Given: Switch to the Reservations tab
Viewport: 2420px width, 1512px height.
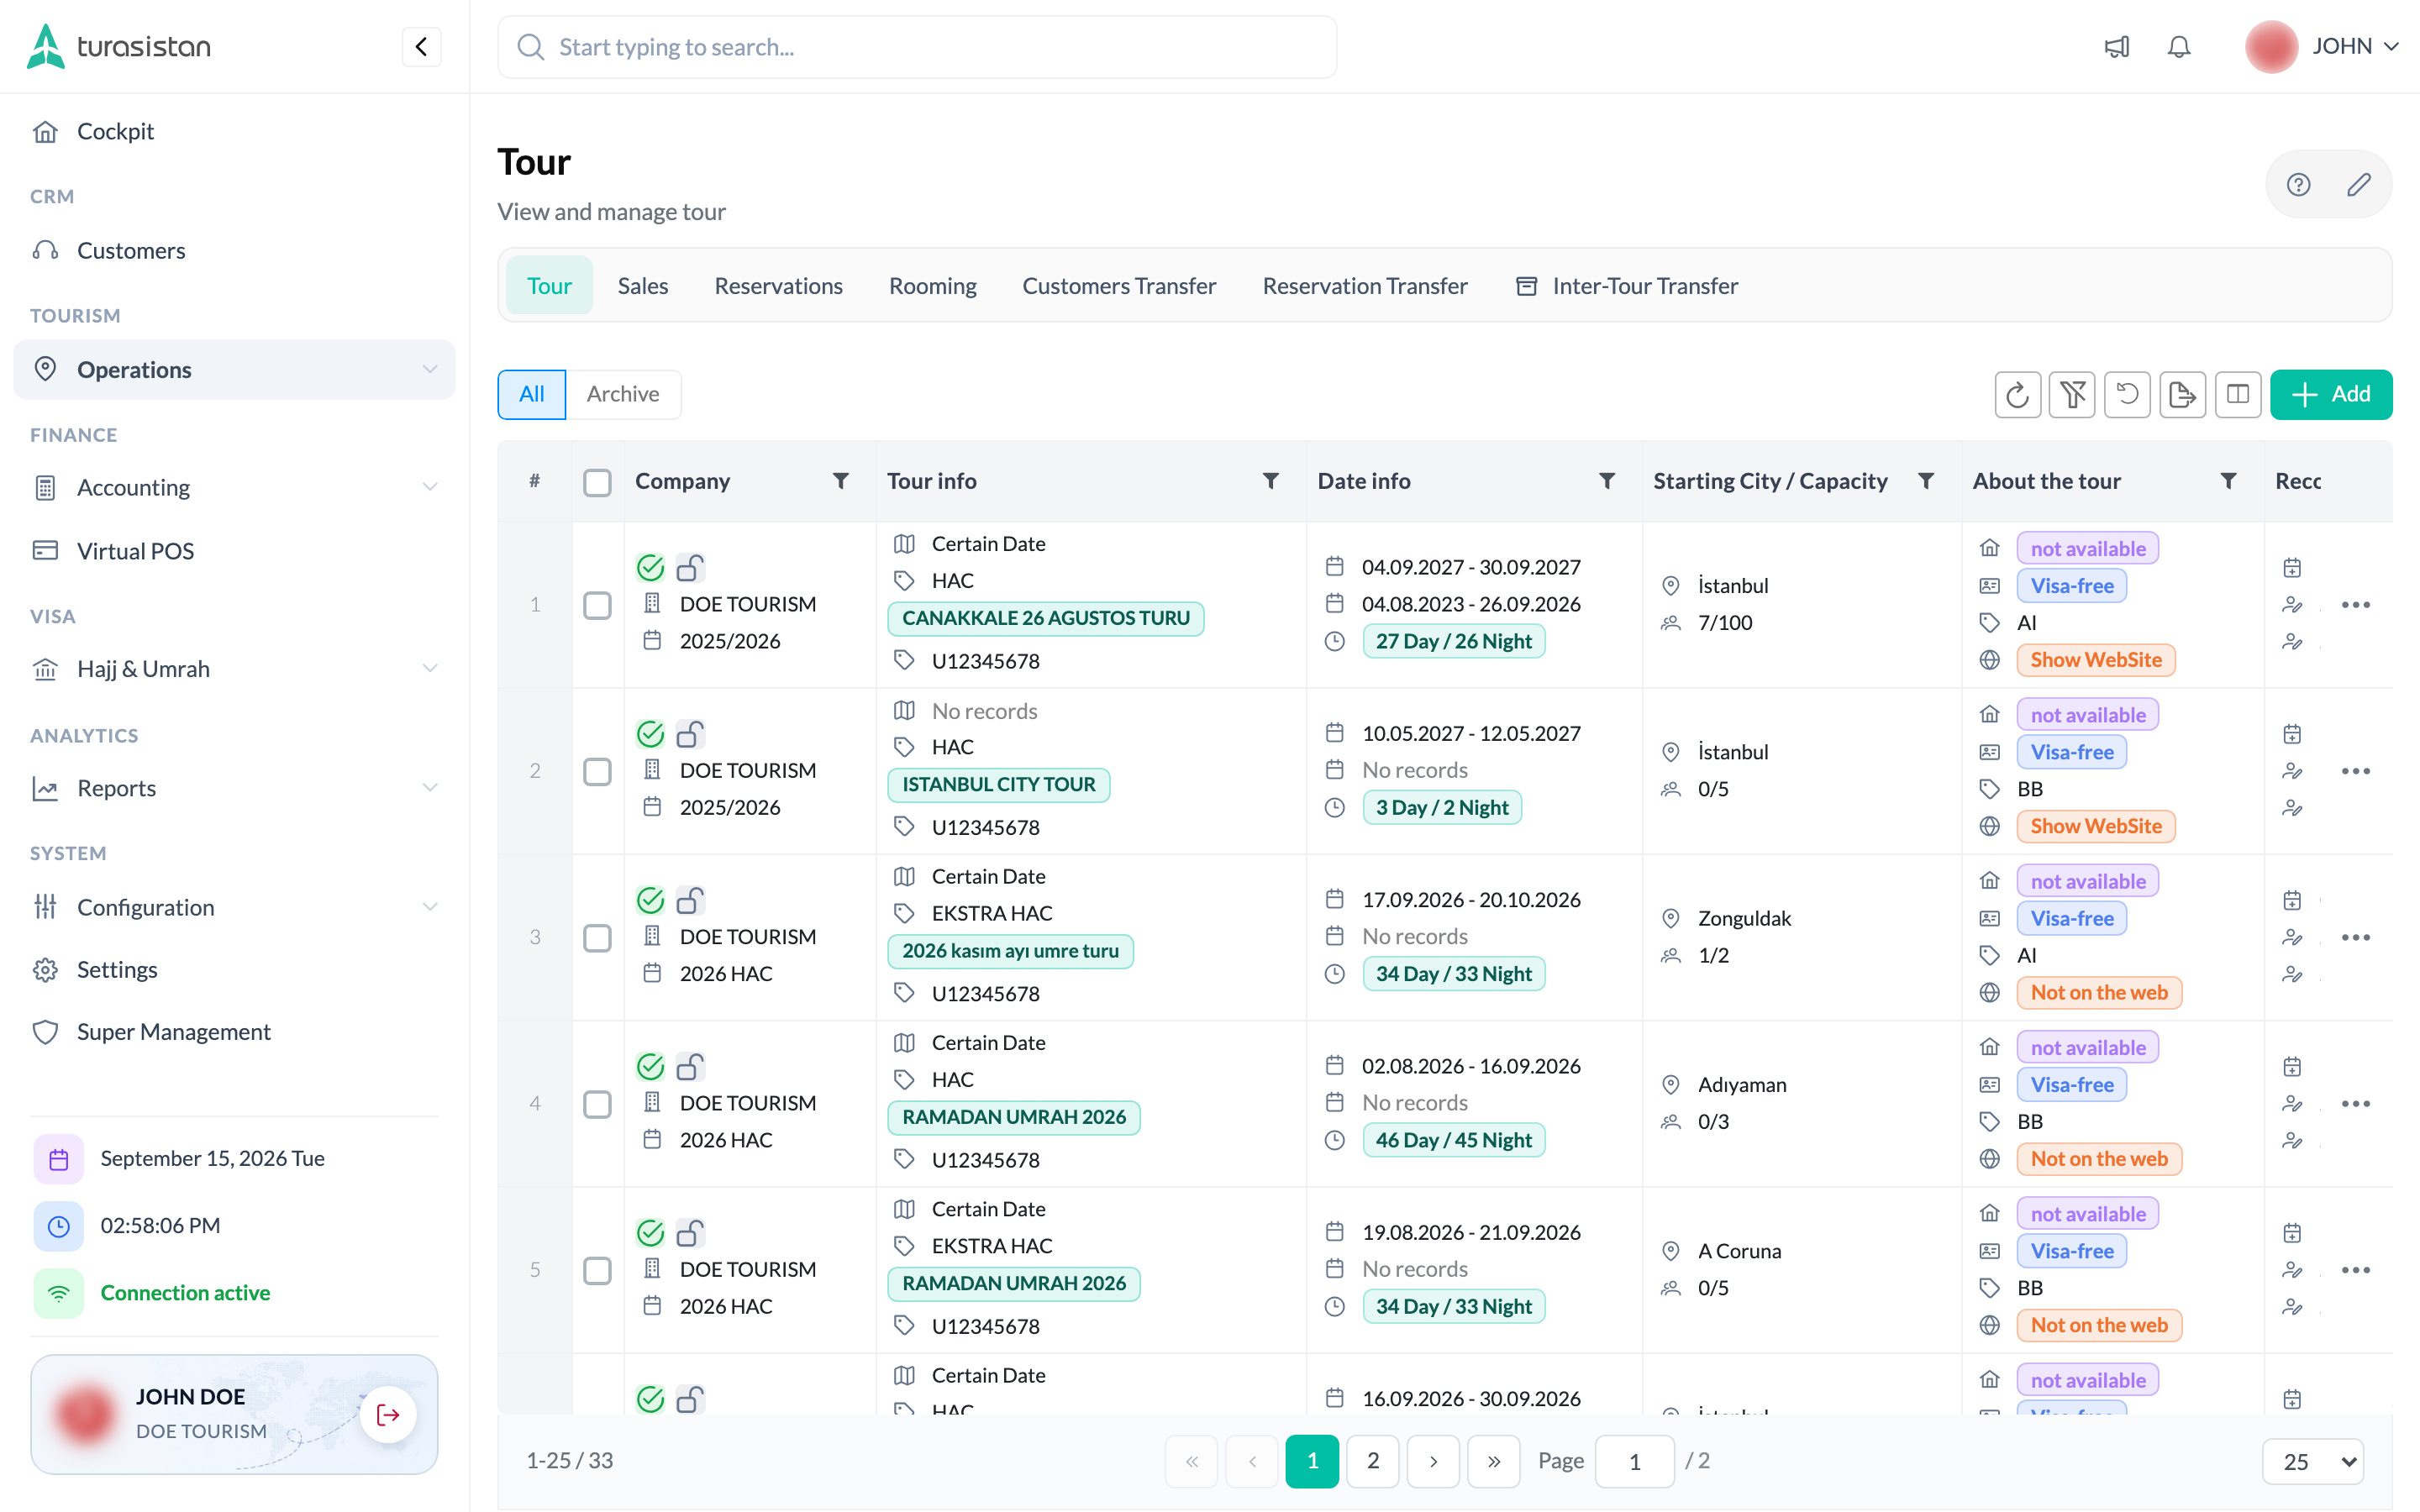Looking at the screenshot, I should point(778,286).
